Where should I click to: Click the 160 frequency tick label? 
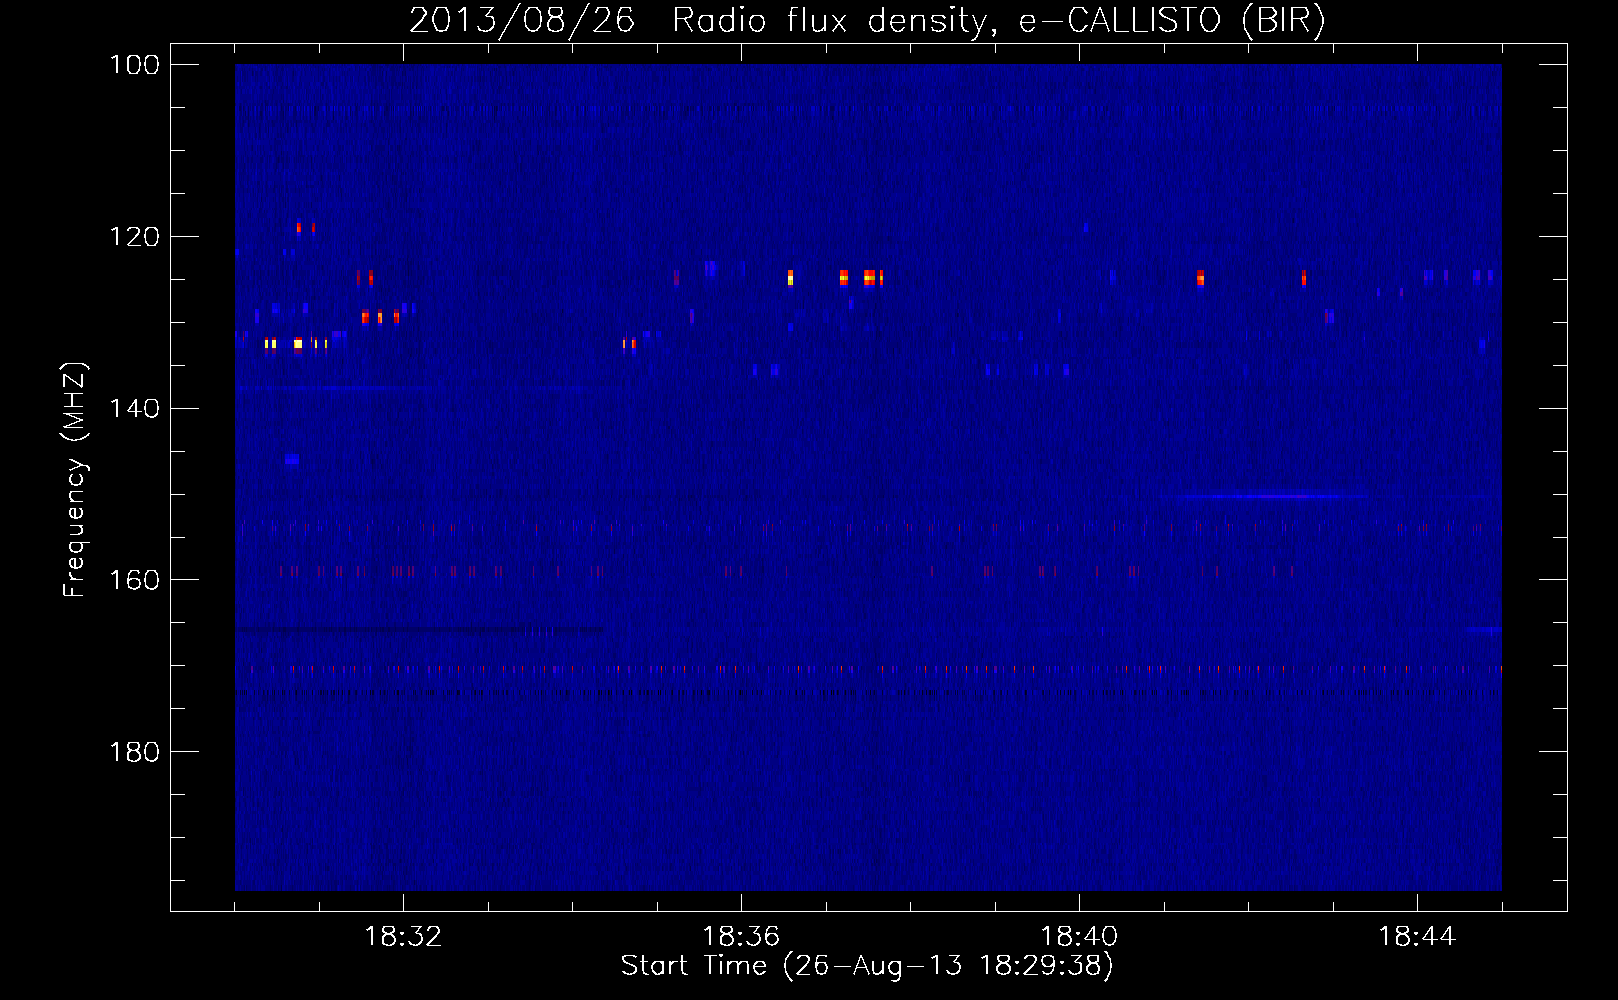point(134,580)
